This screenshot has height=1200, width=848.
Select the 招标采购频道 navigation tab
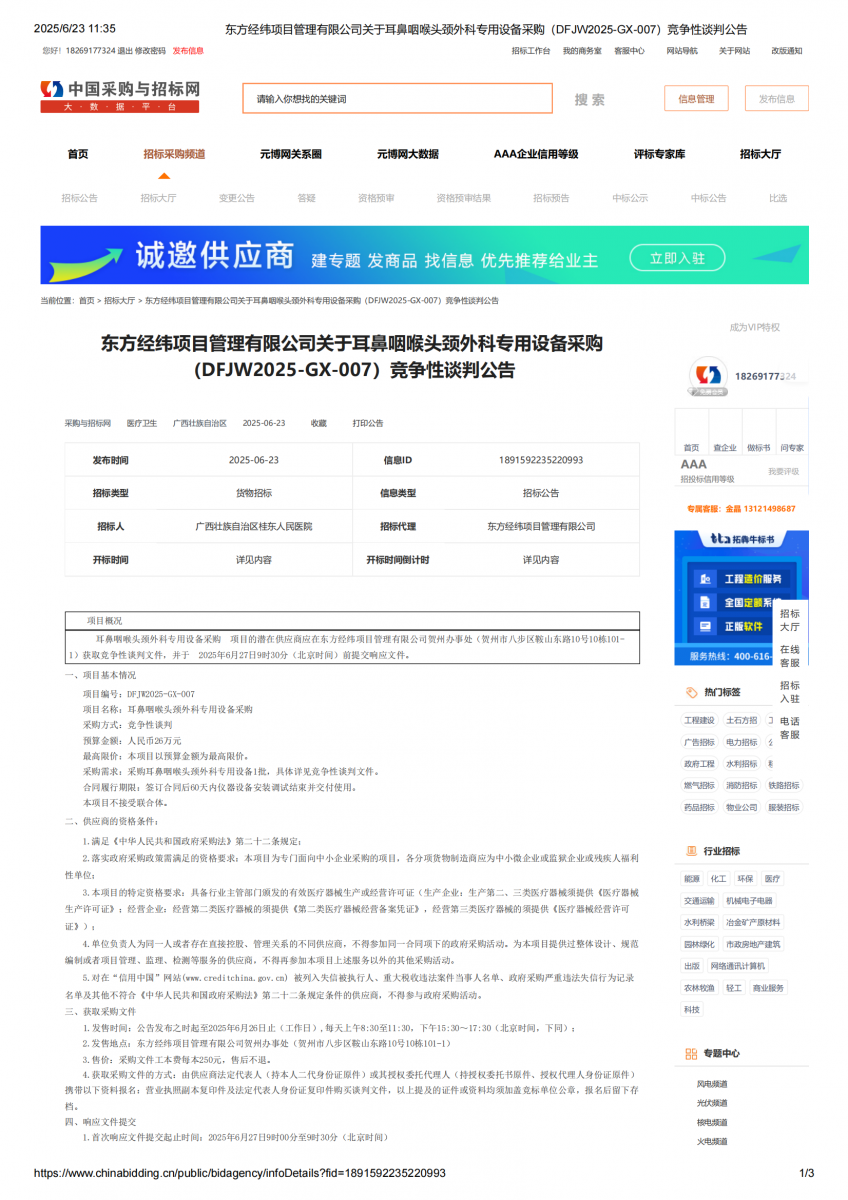click(174, 154)
